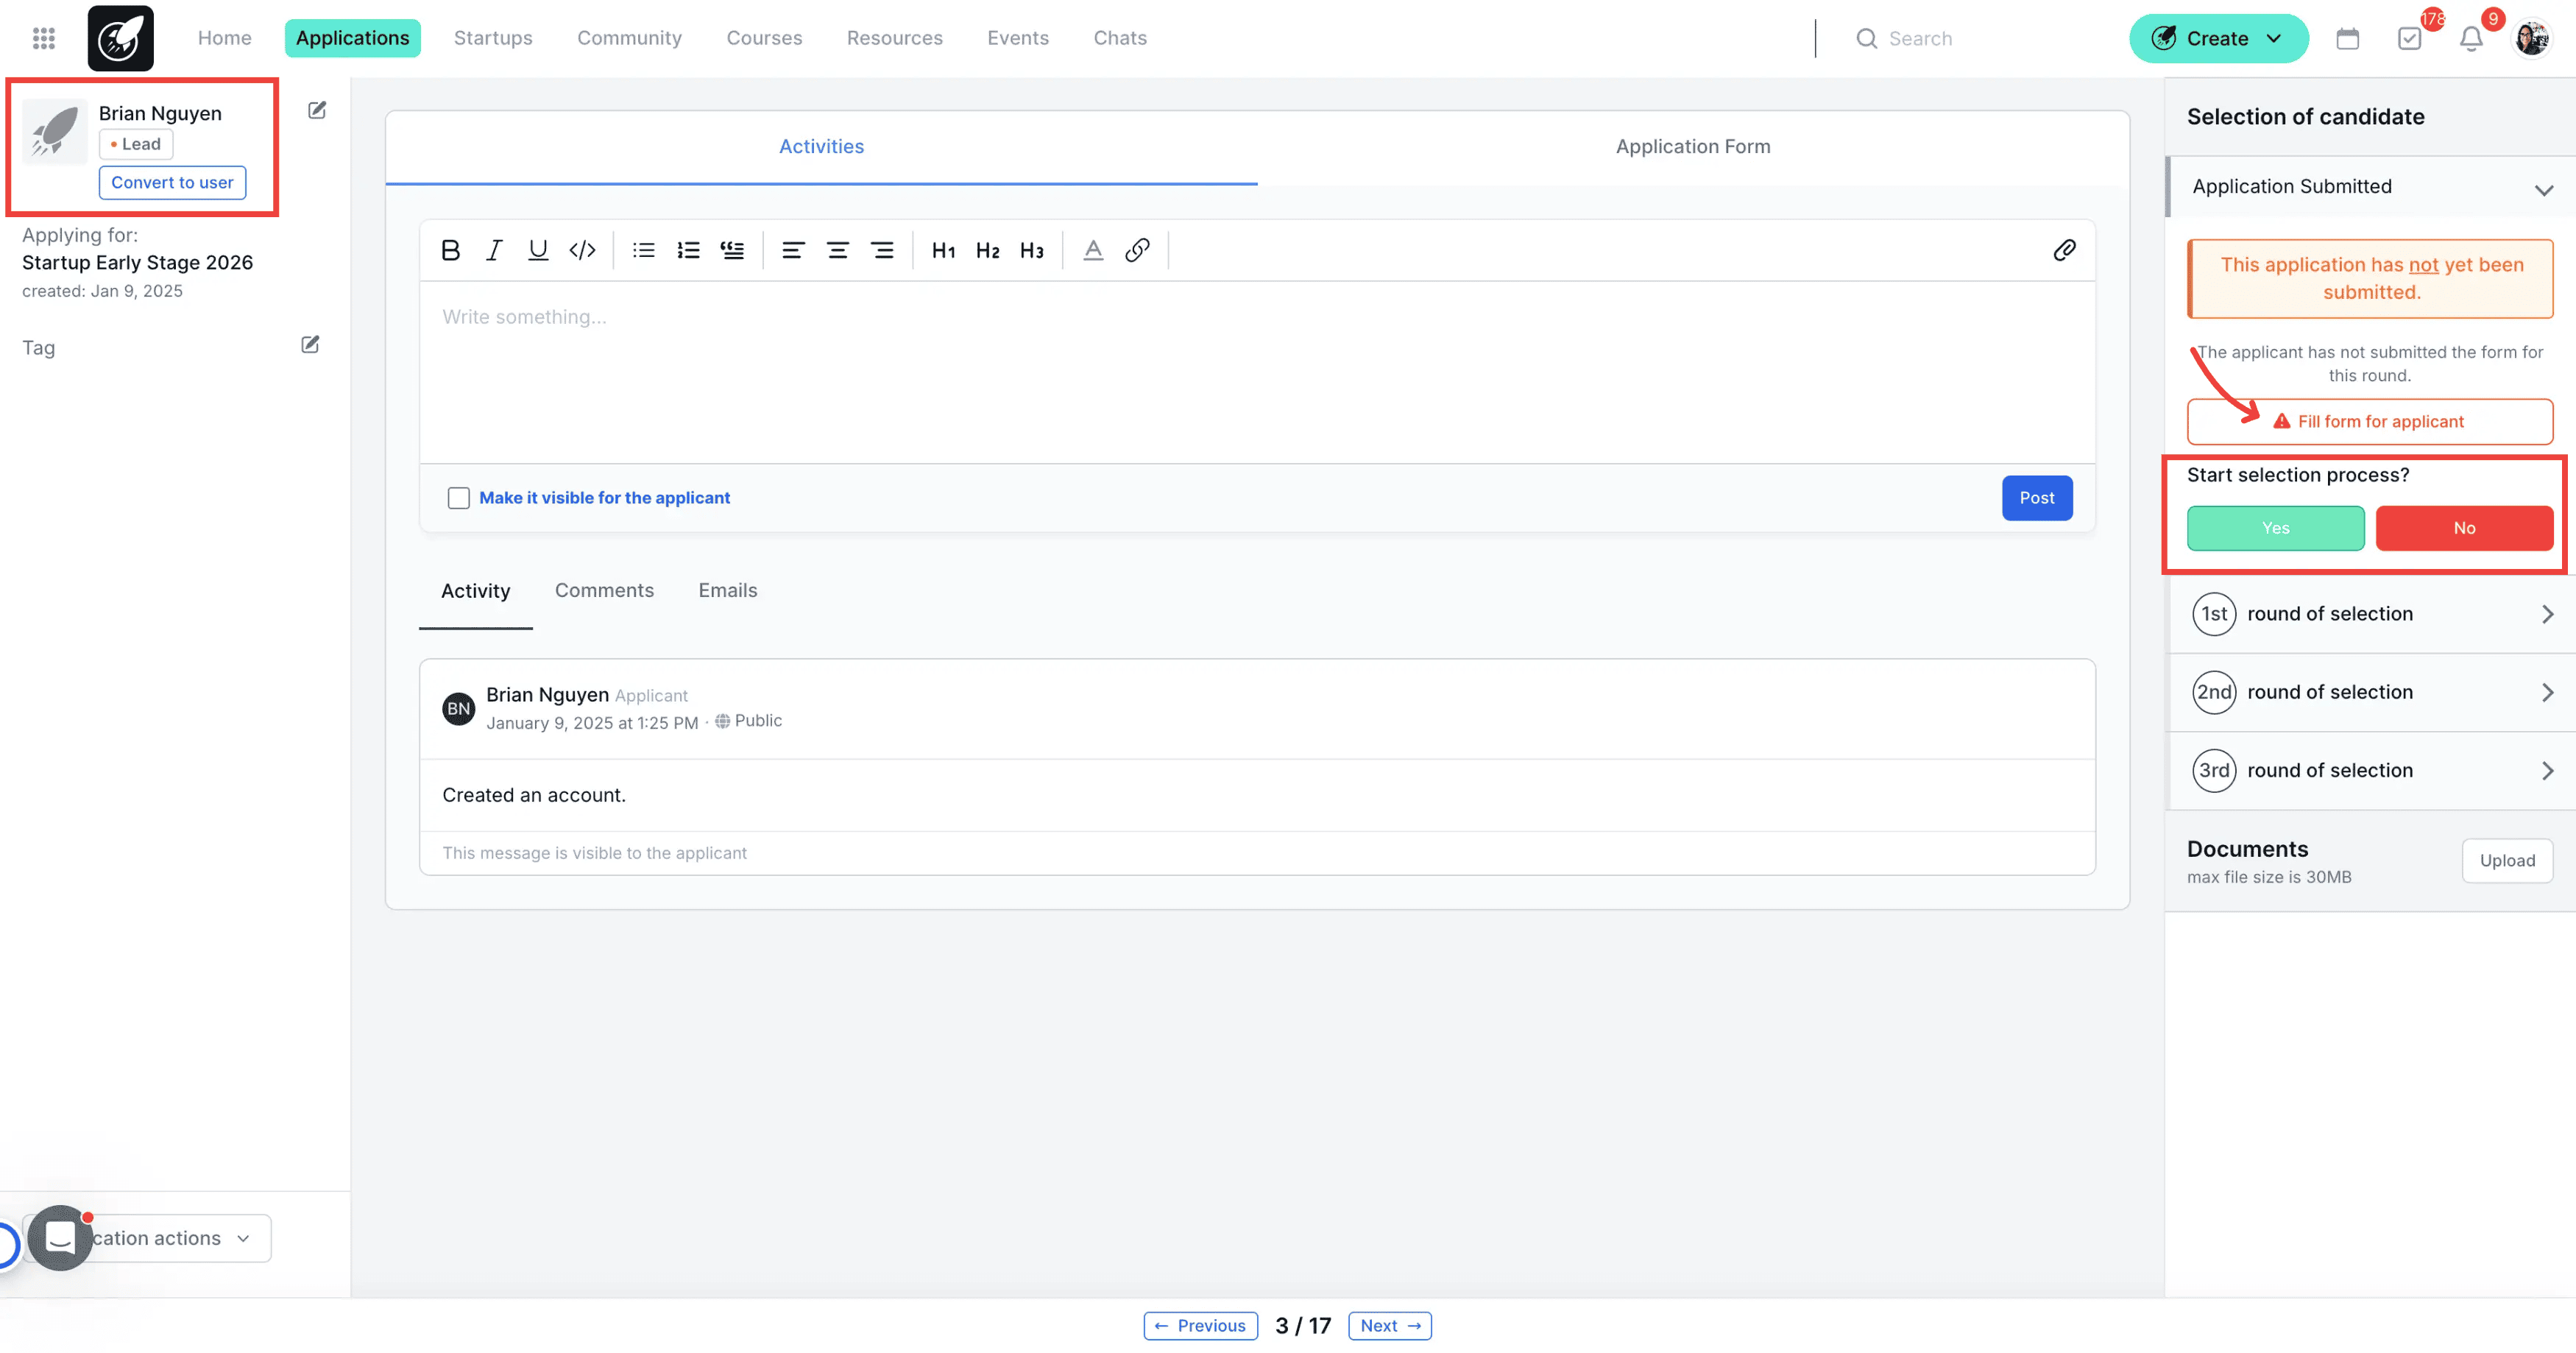Click Yes to start selection process

click(2274, 528)
